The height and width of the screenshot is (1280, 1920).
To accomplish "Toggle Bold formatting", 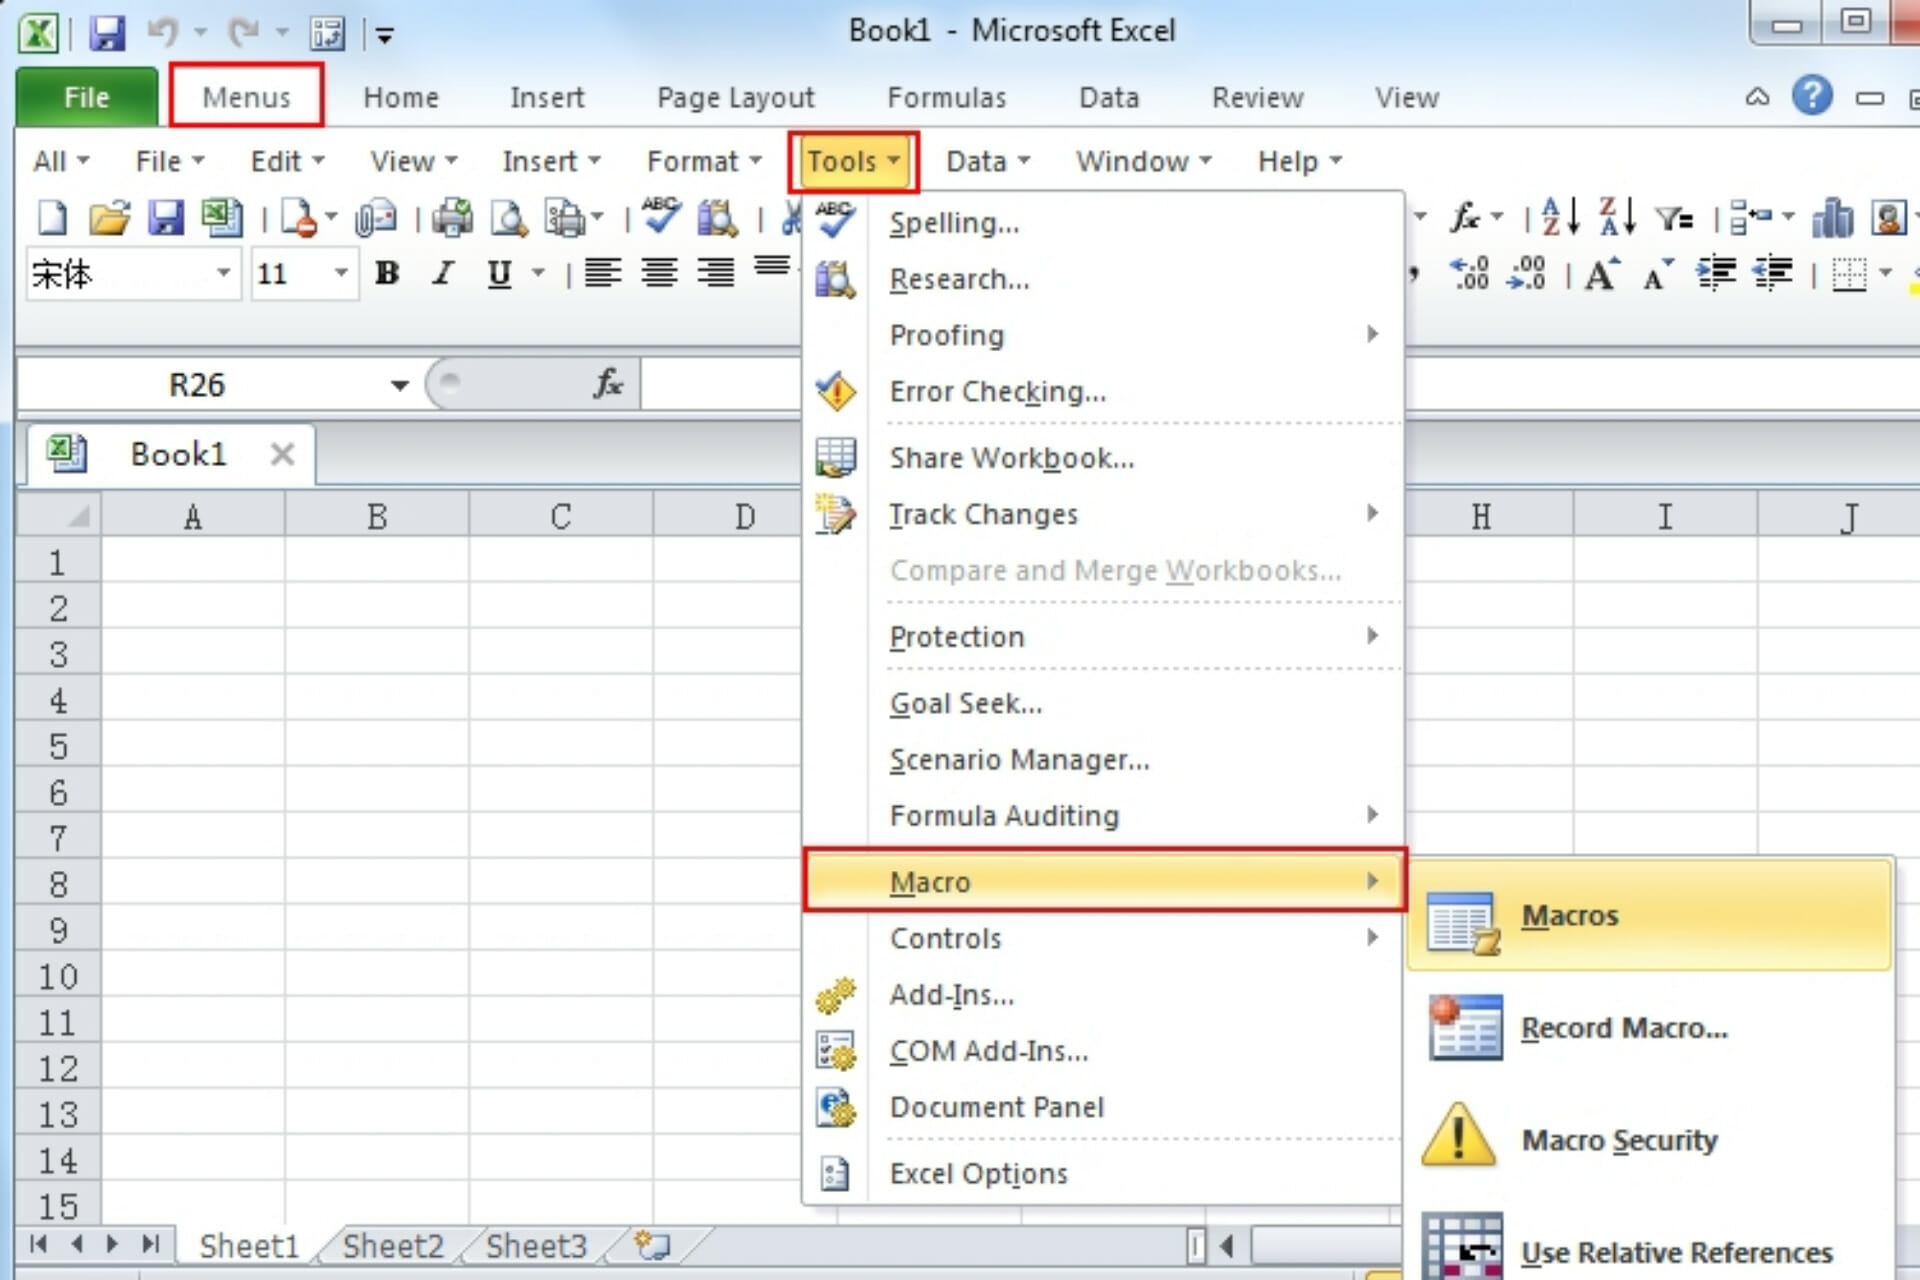I will (387, 273).
